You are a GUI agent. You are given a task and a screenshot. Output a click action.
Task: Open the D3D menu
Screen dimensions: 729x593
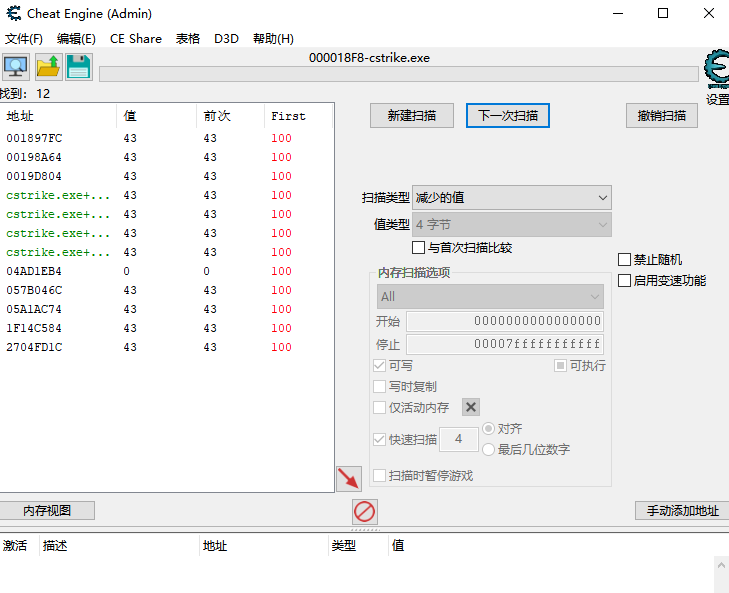click(226, 39)
